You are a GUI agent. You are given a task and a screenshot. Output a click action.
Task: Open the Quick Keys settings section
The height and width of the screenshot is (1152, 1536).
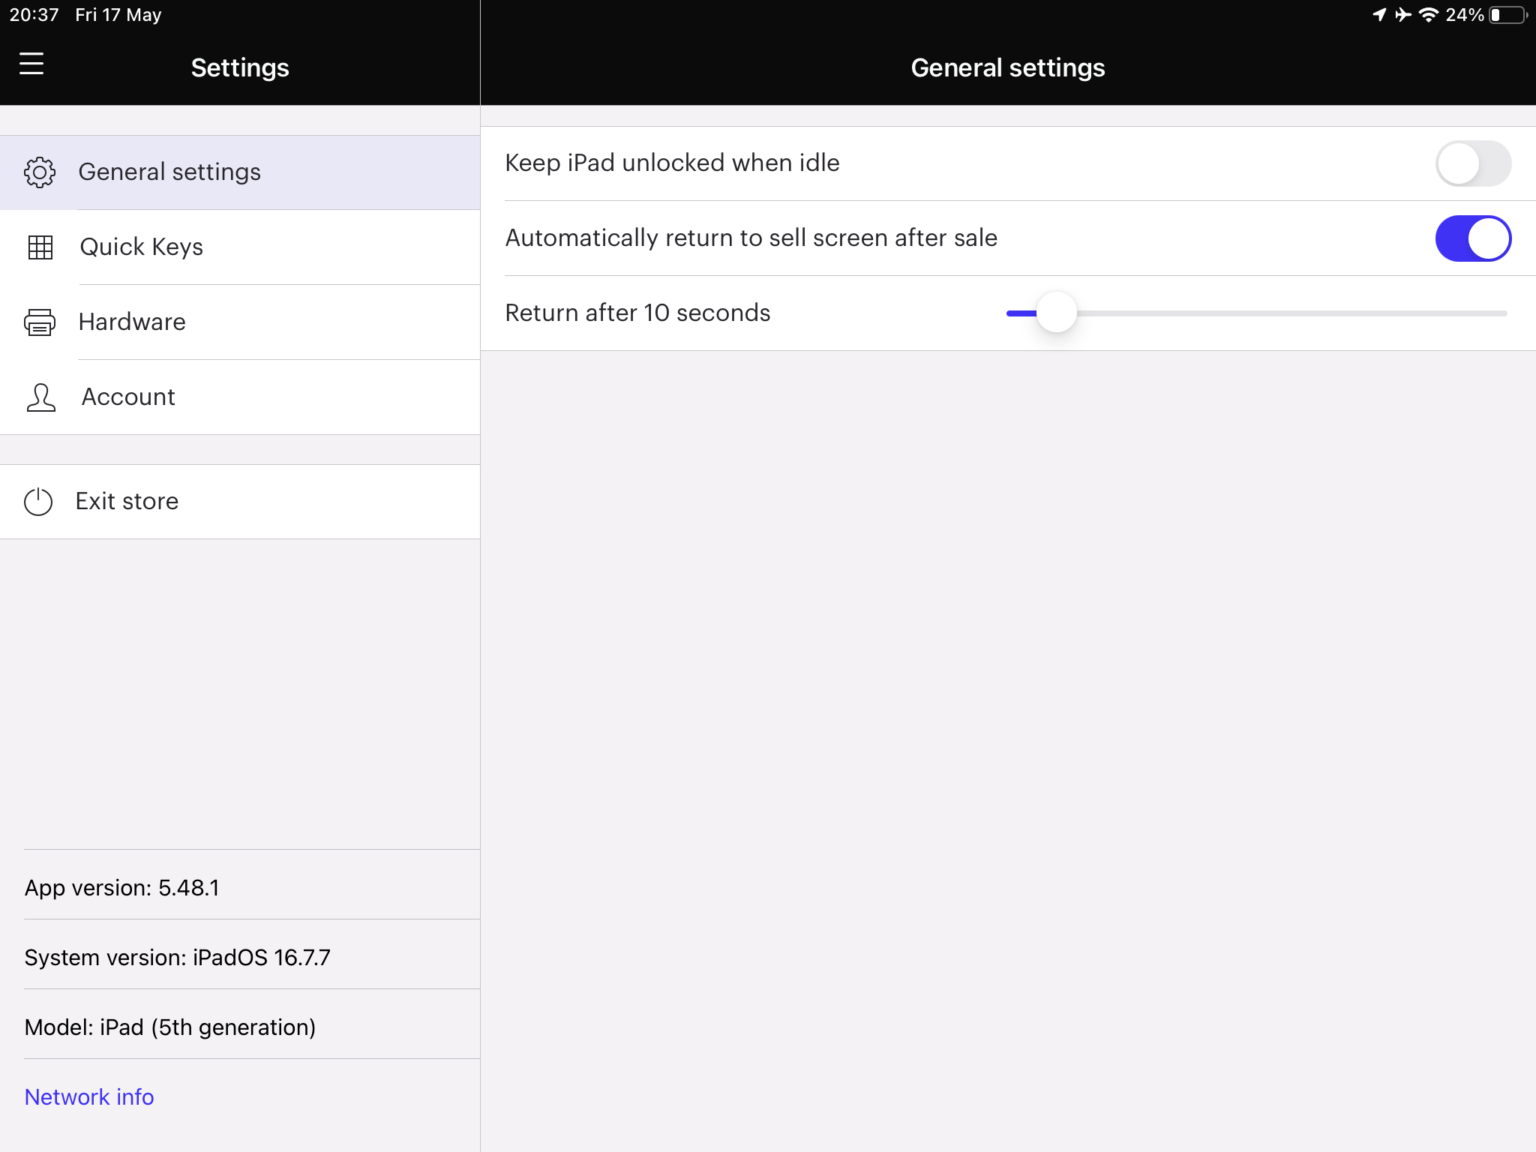[x=142, y=247]
